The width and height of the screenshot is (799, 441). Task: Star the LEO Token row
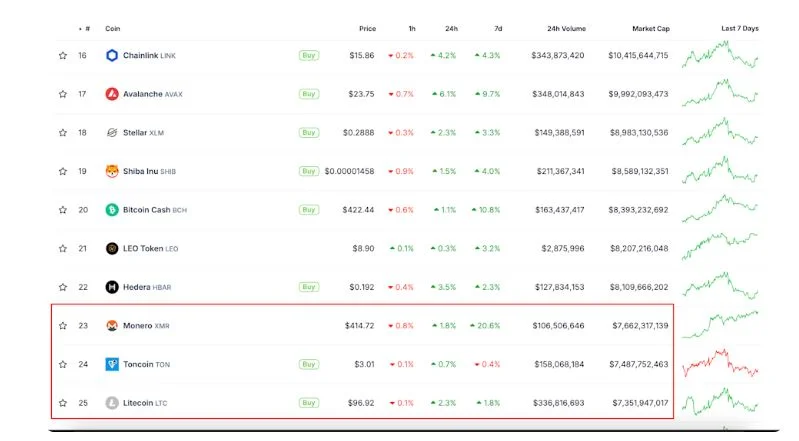pos(63,249)
